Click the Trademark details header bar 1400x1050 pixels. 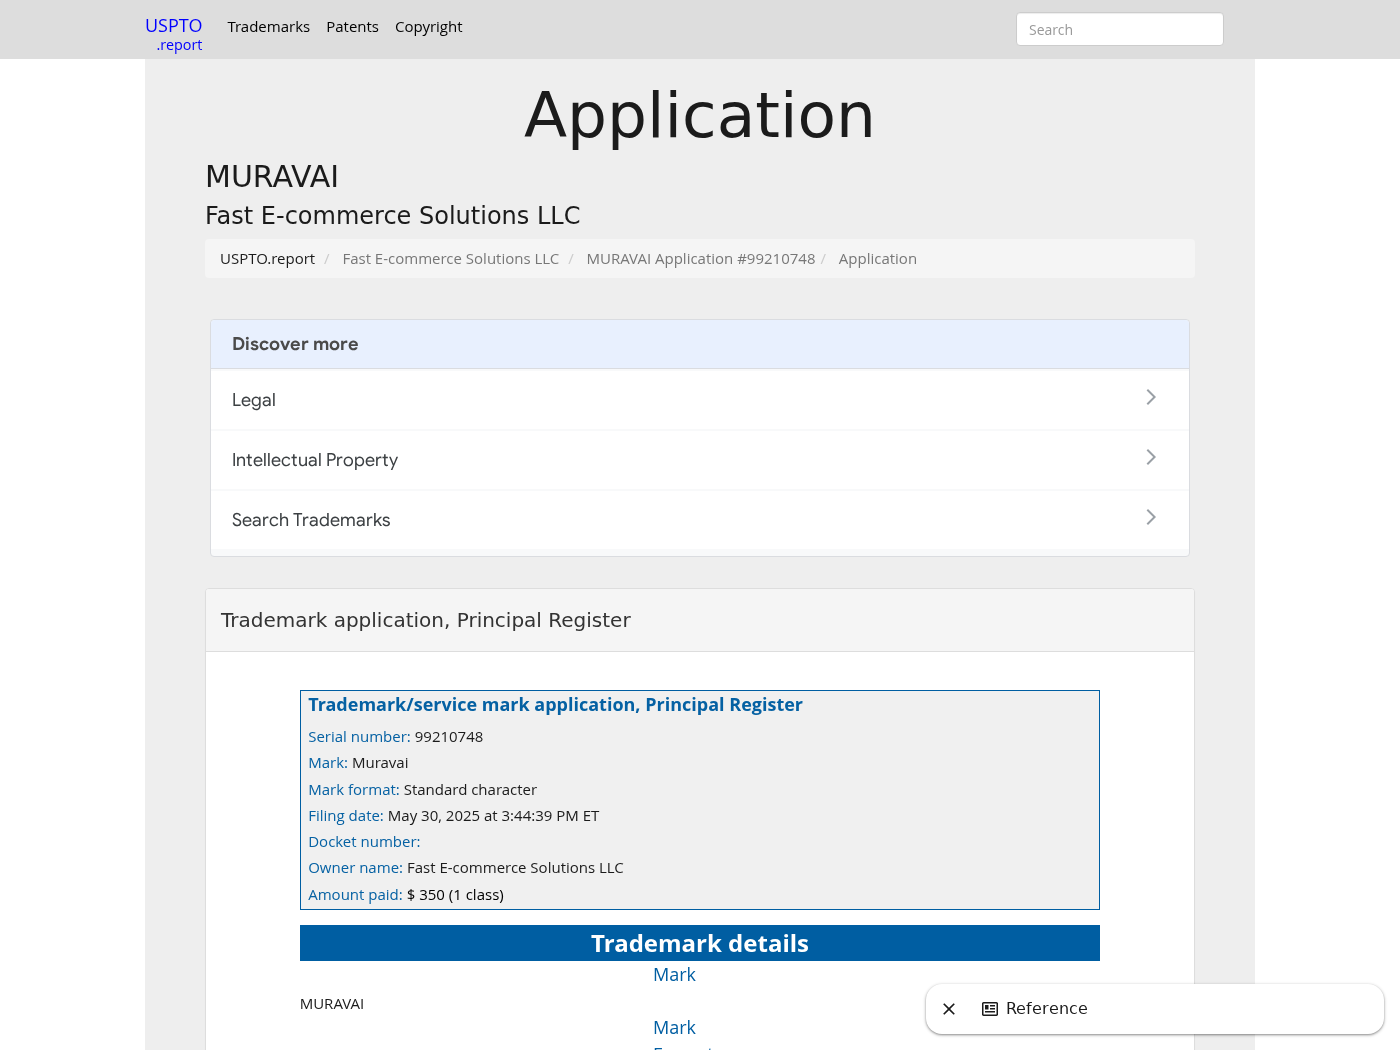coord(700,943)
